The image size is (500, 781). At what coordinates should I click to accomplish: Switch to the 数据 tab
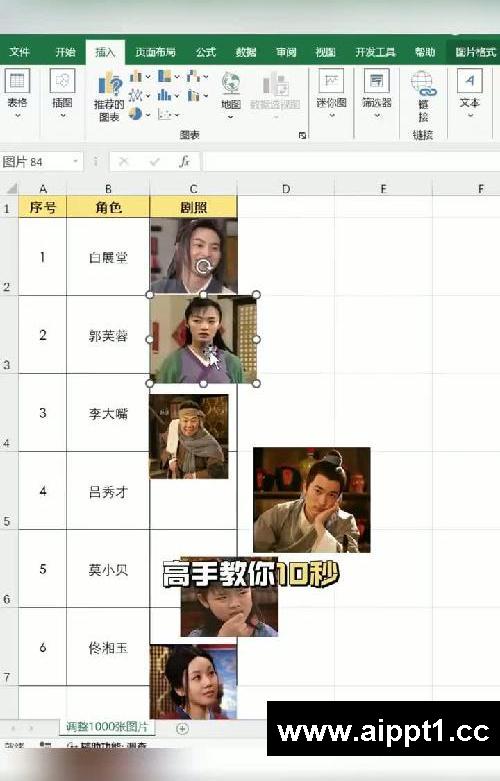(x=246, y=52)
